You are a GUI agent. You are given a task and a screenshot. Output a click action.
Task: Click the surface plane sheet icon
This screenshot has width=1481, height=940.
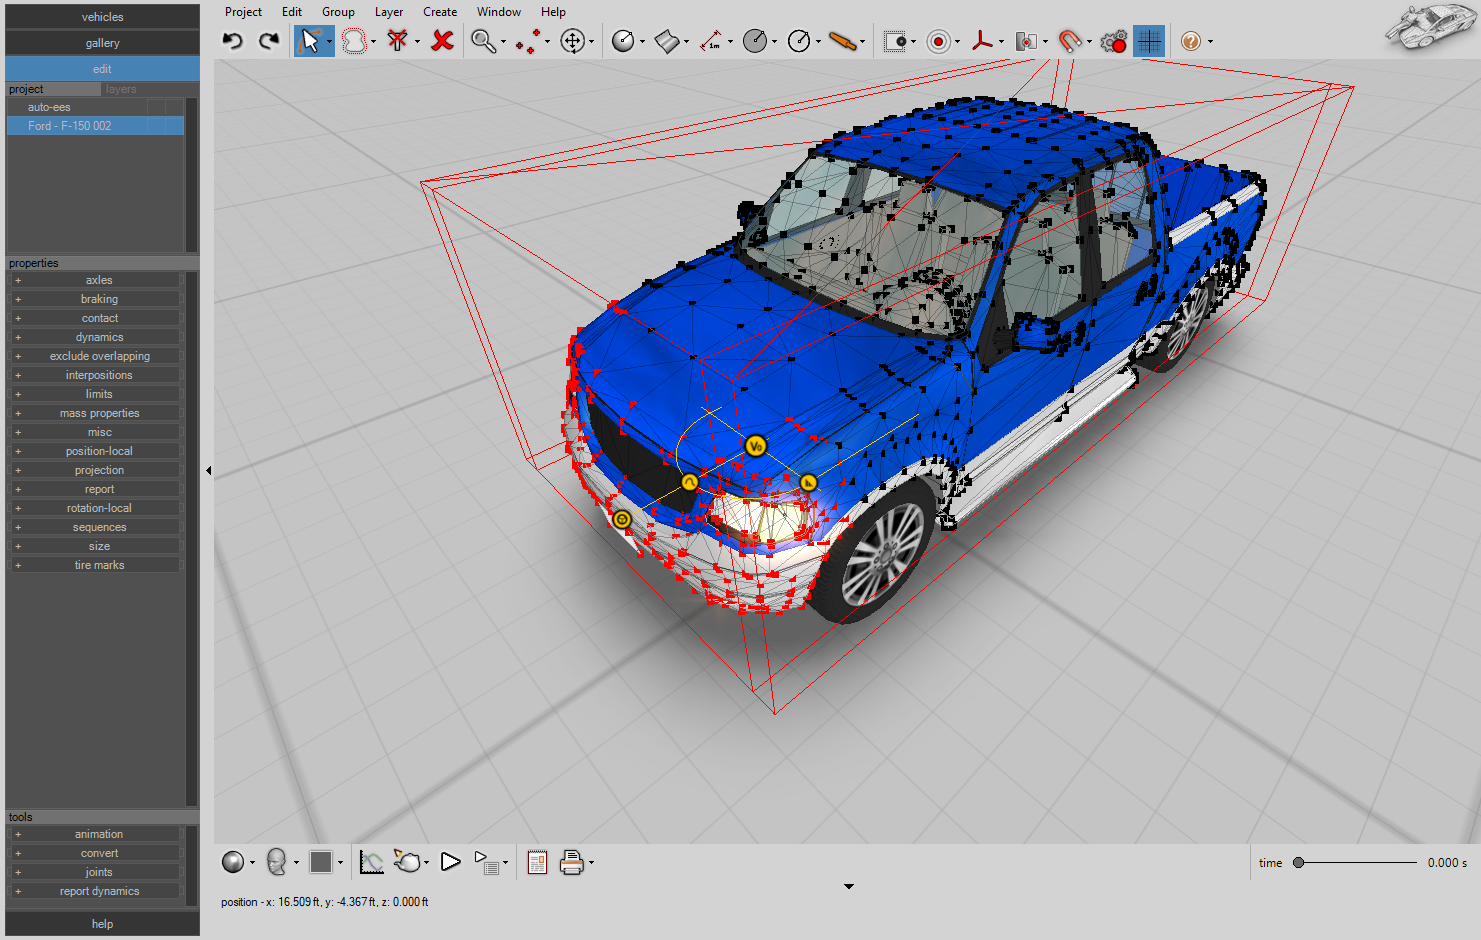coord(667,41)
